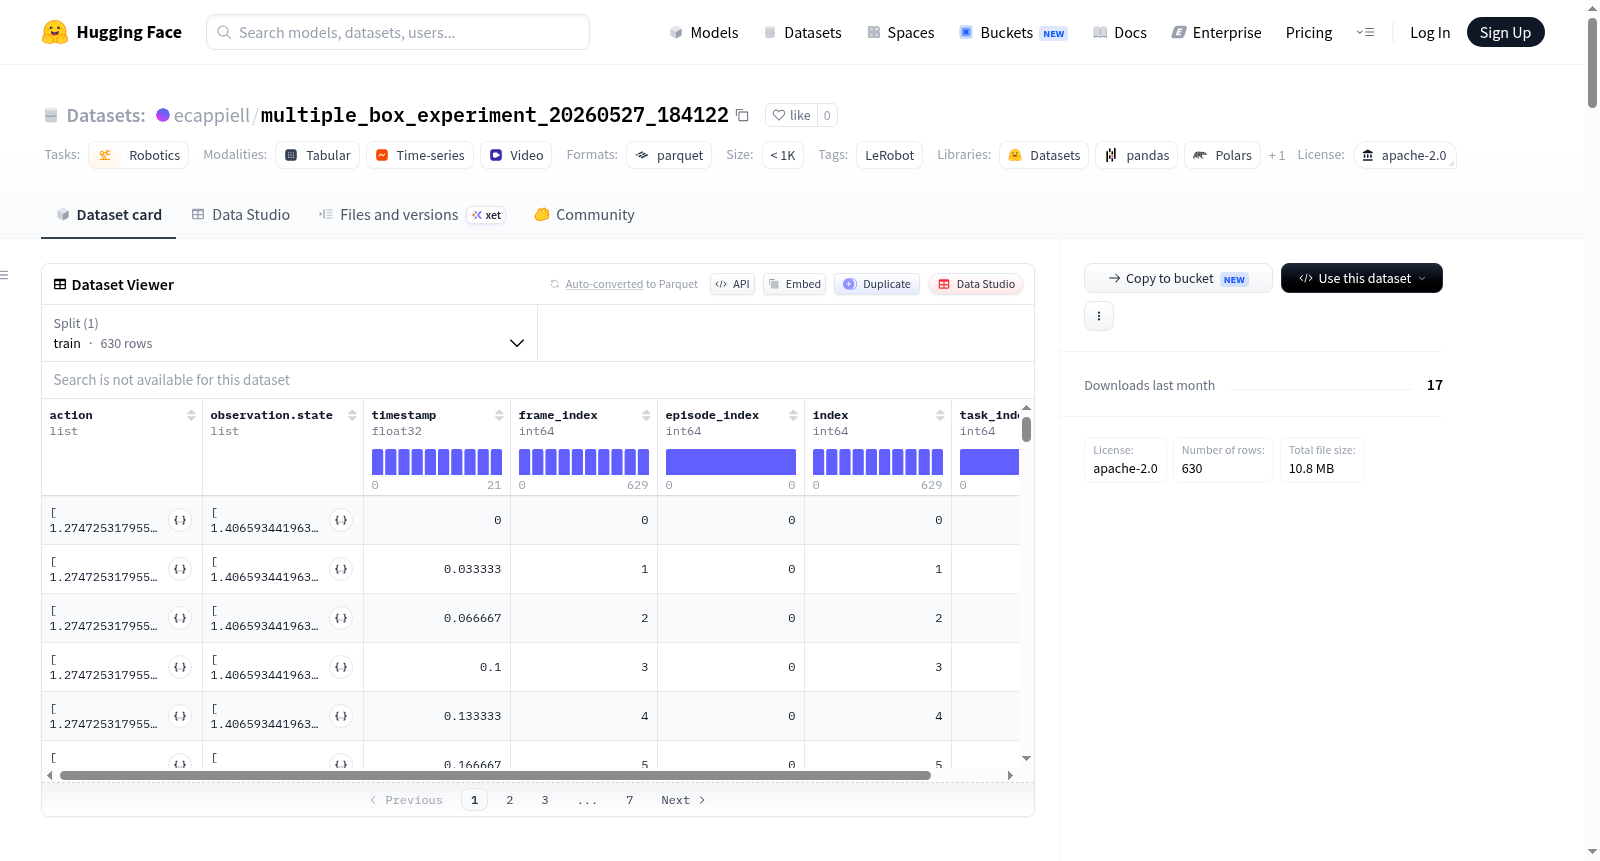Expand observation.state cell in the 0.033333 row

click(341, 569)
